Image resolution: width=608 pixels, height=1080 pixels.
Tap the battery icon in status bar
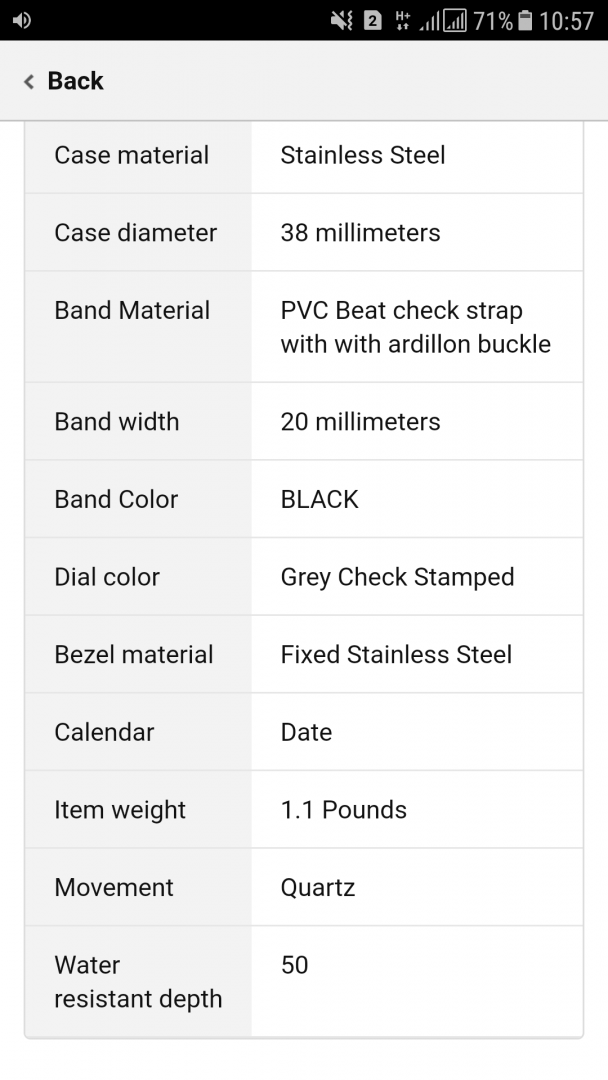click(x=526, y=20)
